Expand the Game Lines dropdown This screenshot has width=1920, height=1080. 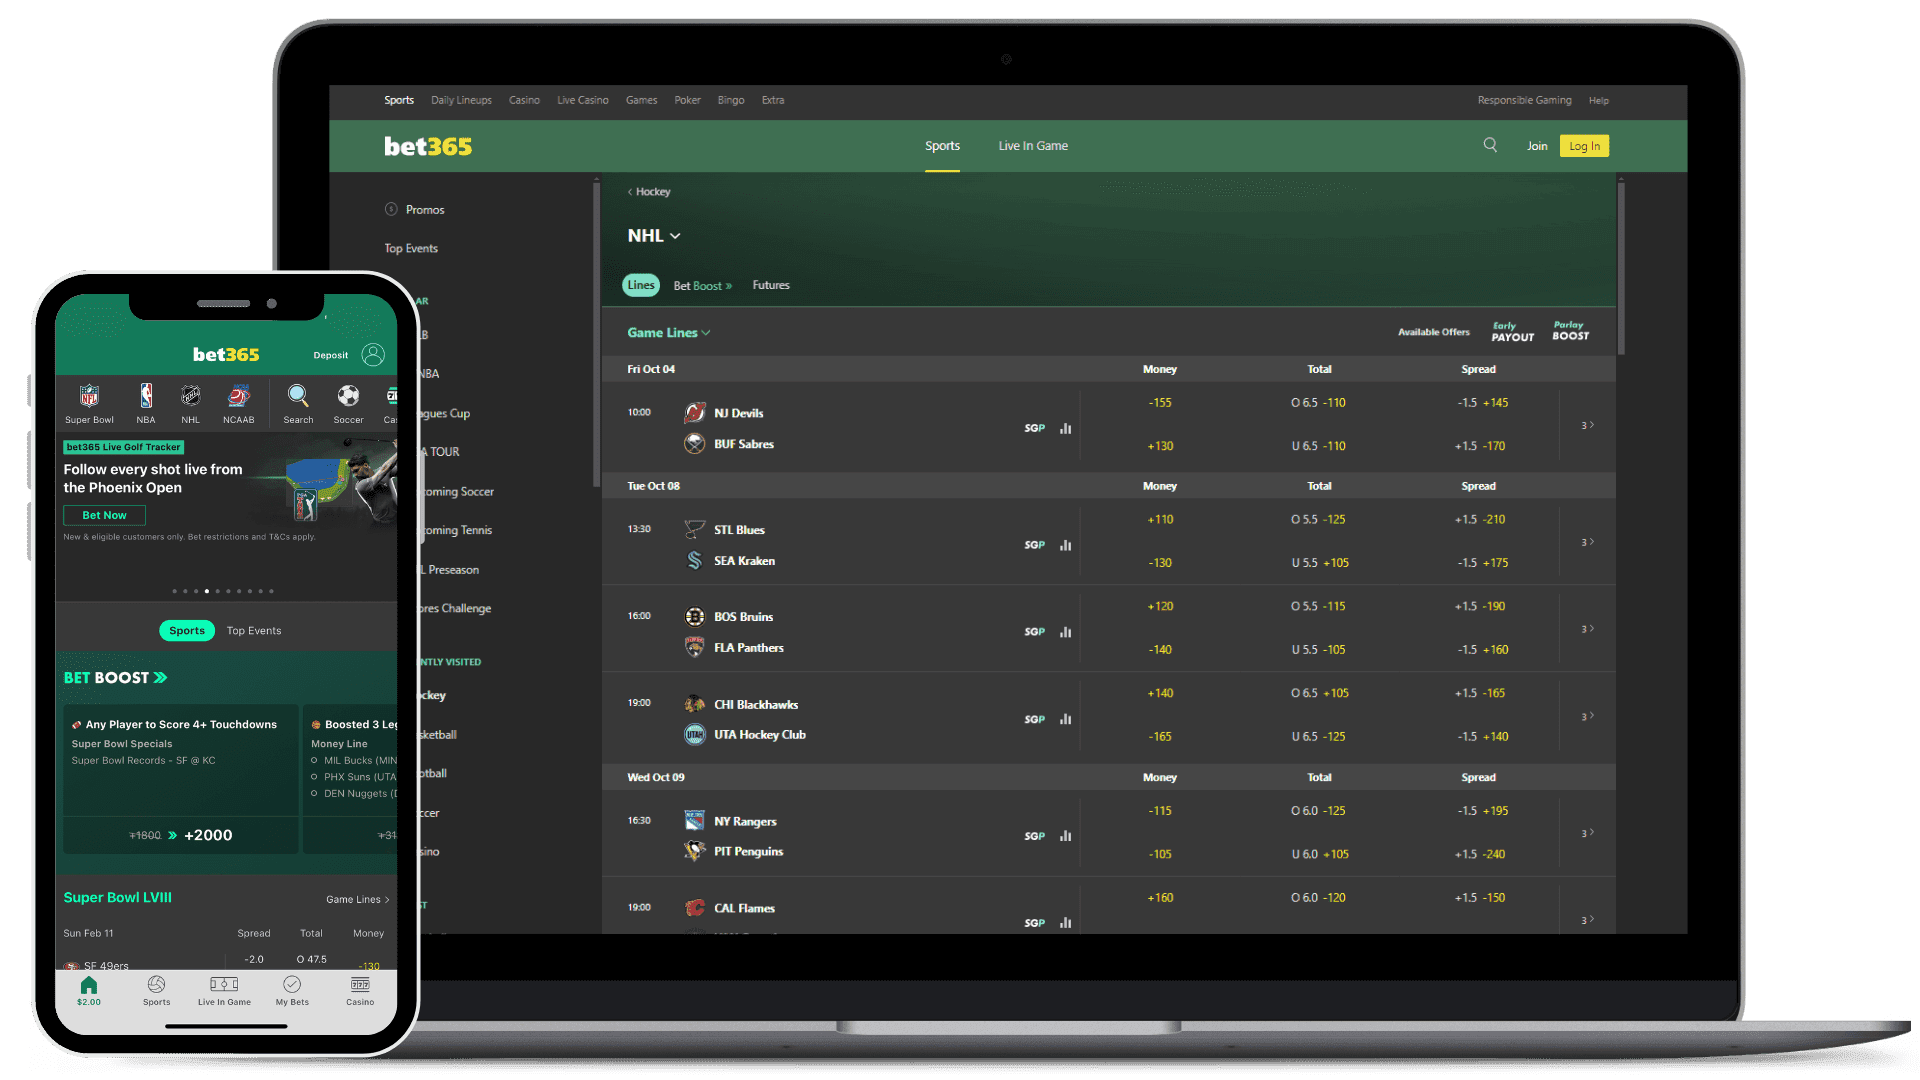coord(667,332)
